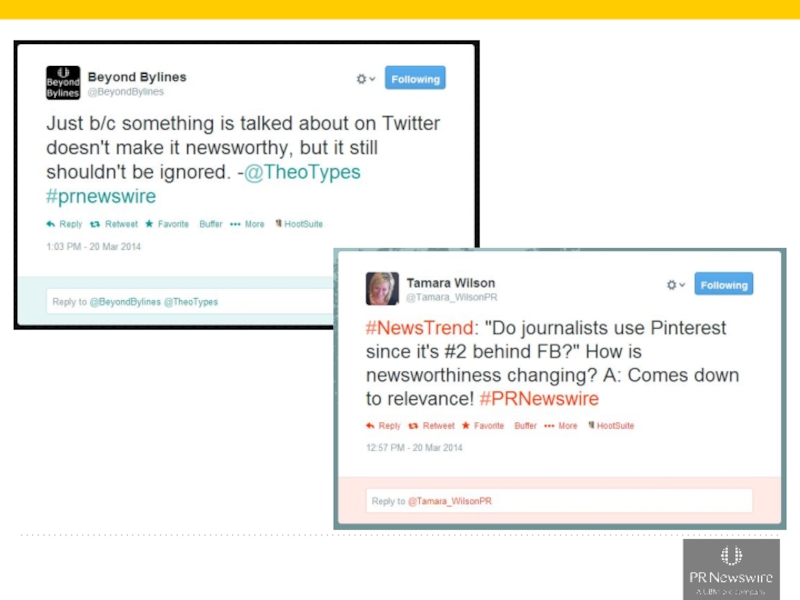Open the 12:57 PM - 20 Mar 2014 timestamp

coord(414,447)
